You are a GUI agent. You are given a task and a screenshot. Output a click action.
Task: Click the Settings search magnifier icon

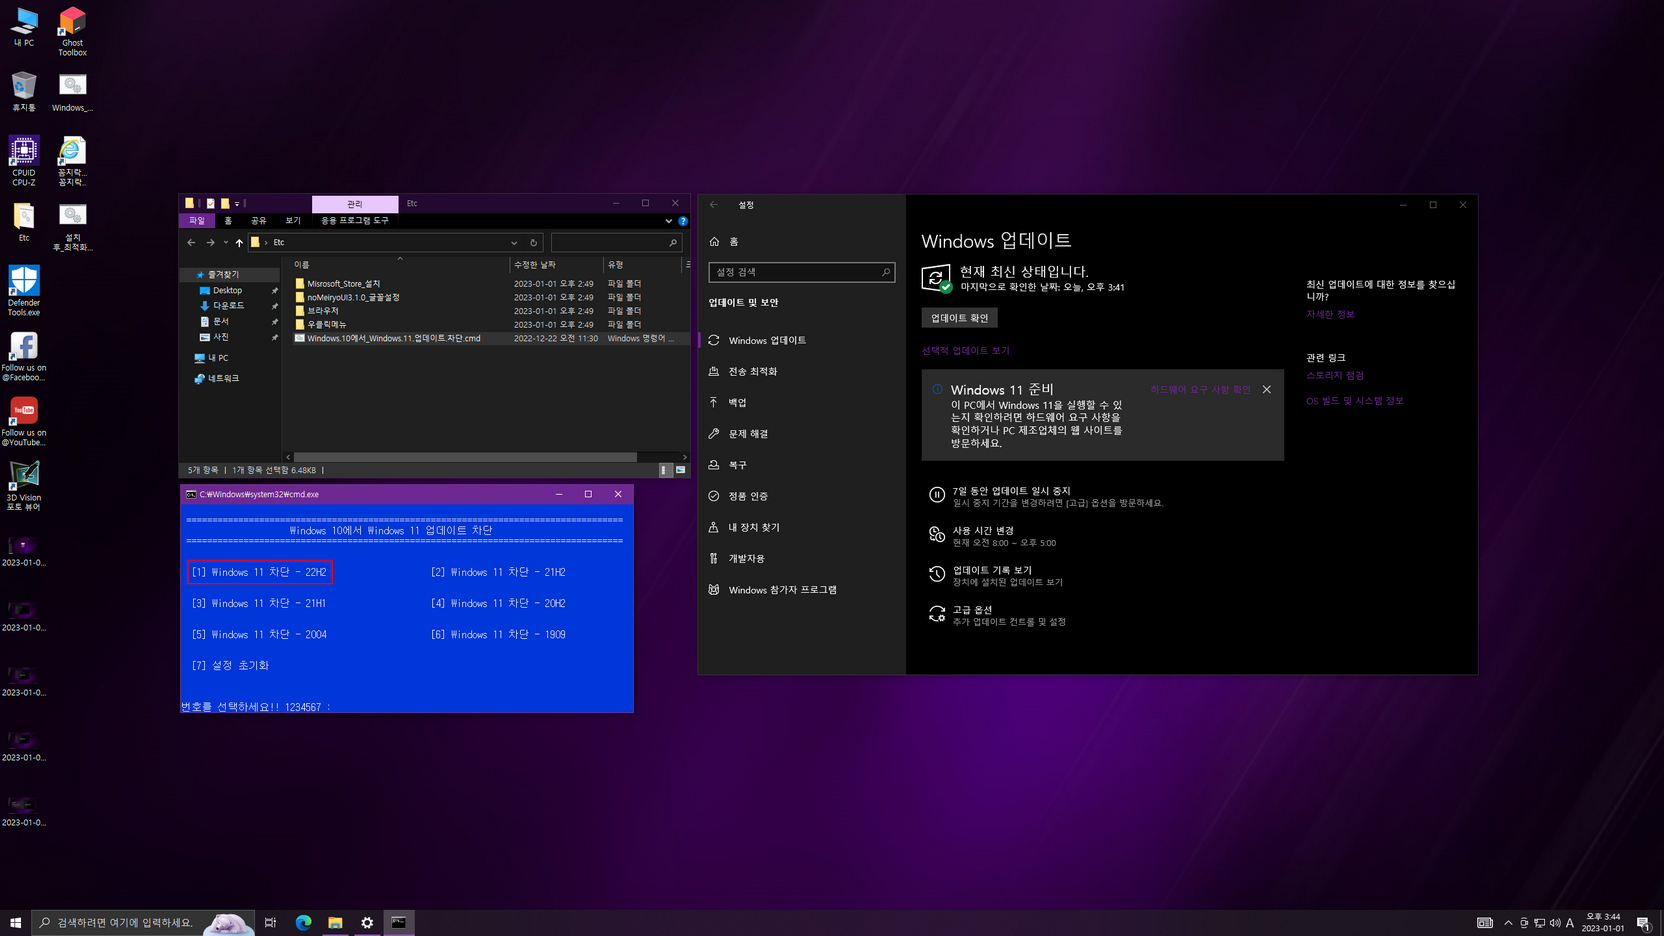885,272
